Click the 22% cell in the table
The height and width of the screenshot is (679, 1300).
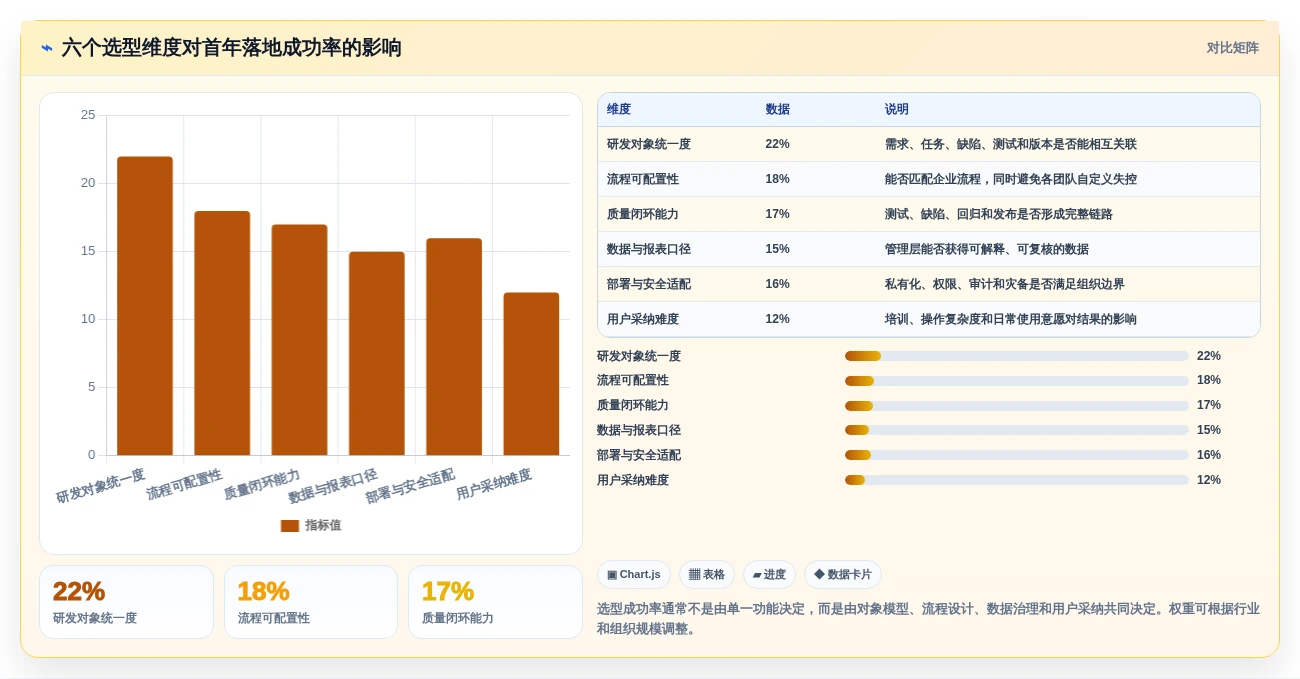777,144
